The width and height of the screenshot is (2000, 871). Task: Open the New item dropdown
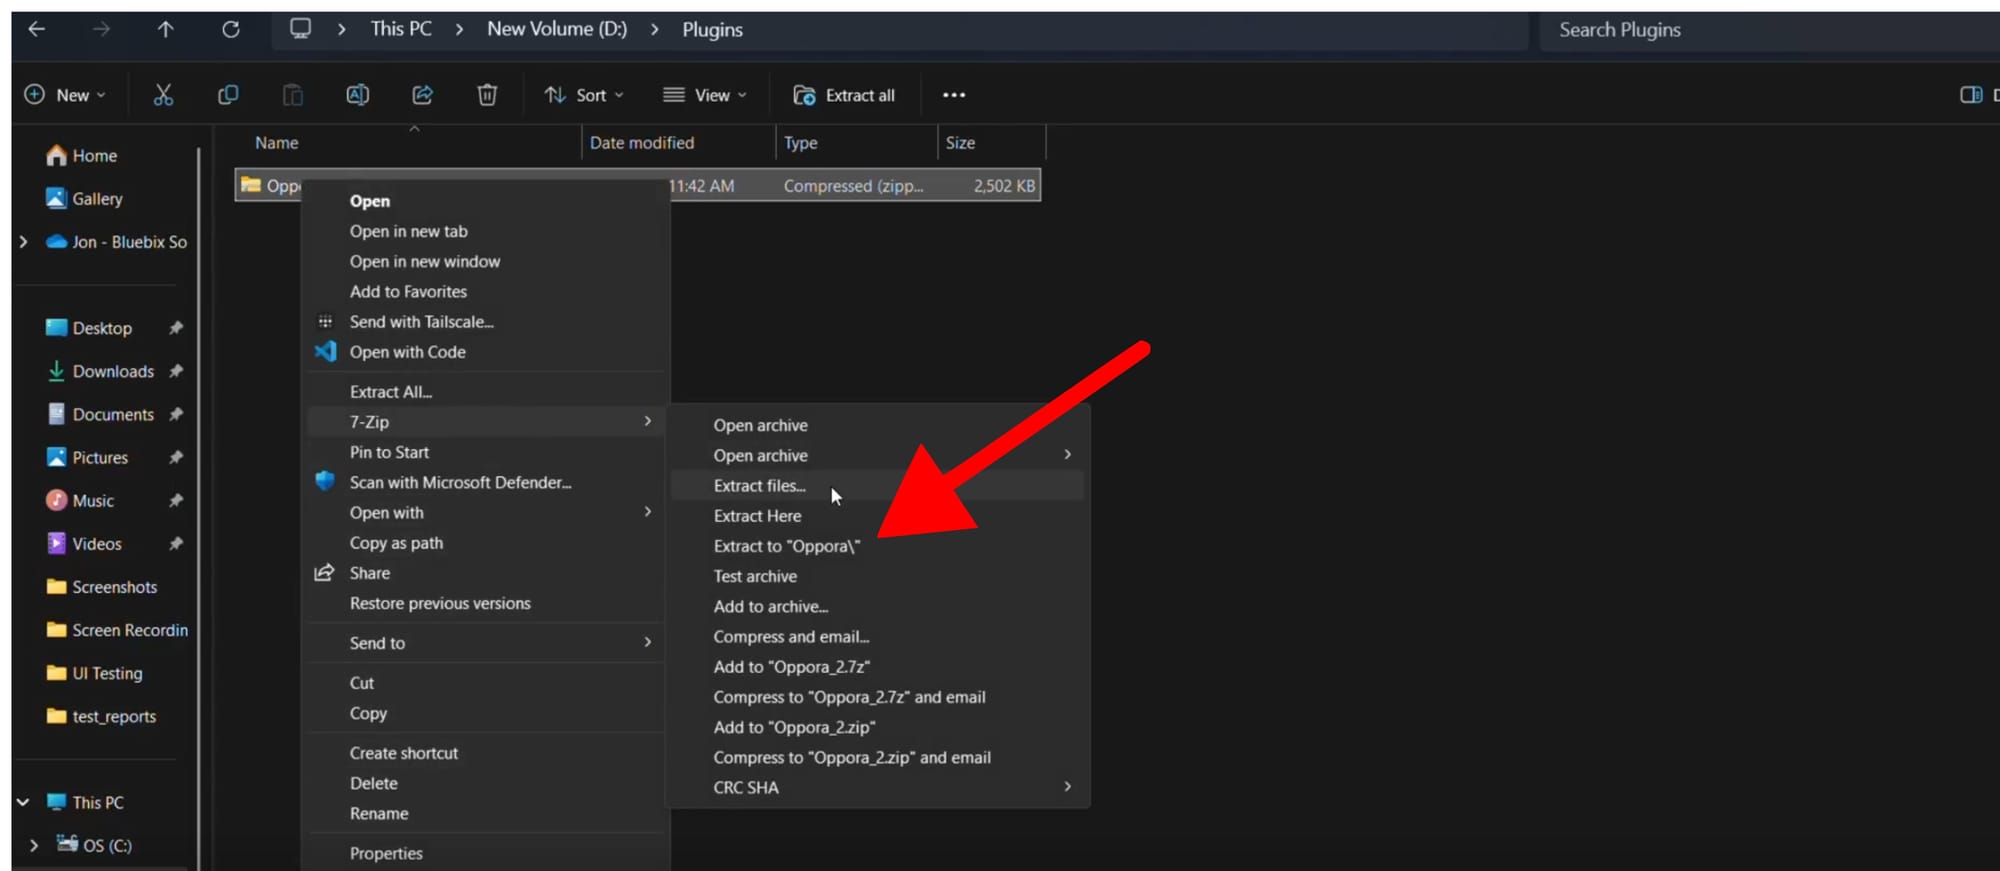(x=65, y=95)
